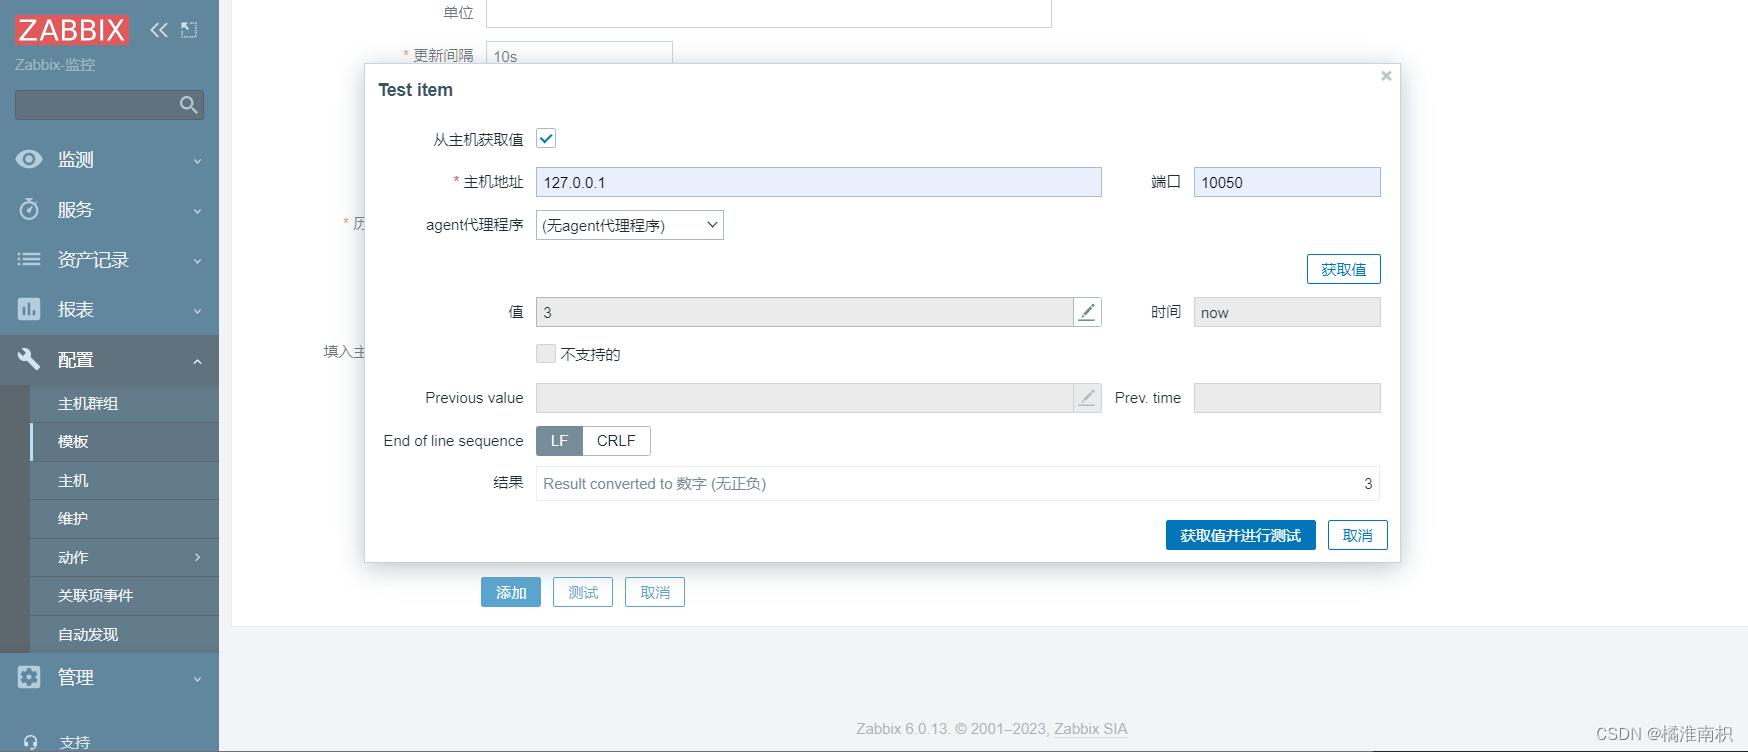Click pencil icon in Previous value field
This screenshot has height=752, width=1748.
tap(1087, 398)
